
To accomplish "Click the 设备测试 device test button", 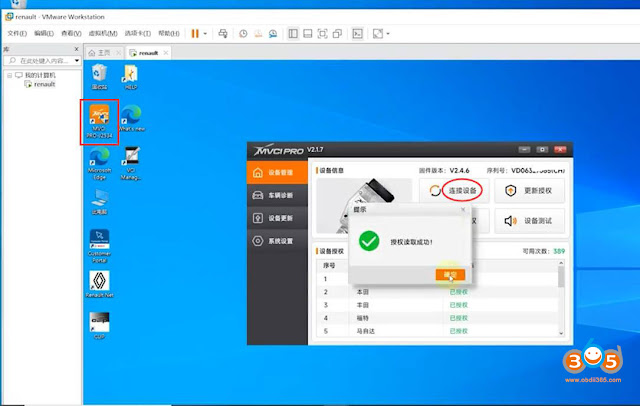I will (529, 221).
